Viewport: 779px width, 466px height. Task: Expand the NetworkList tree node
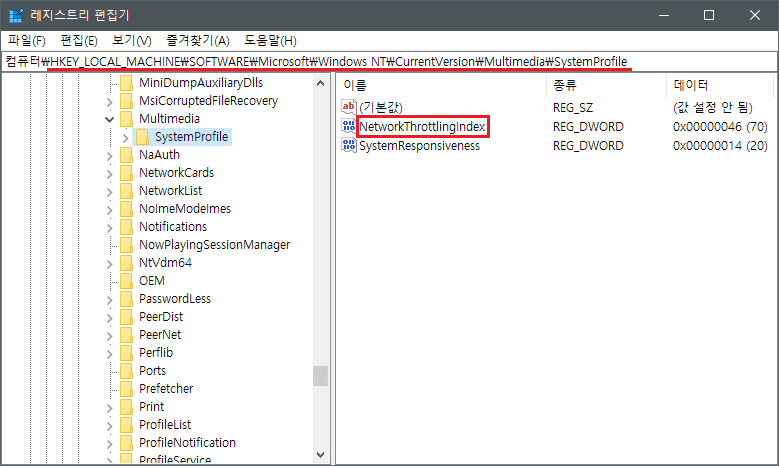pyautogui.click(x=110, y=192)
